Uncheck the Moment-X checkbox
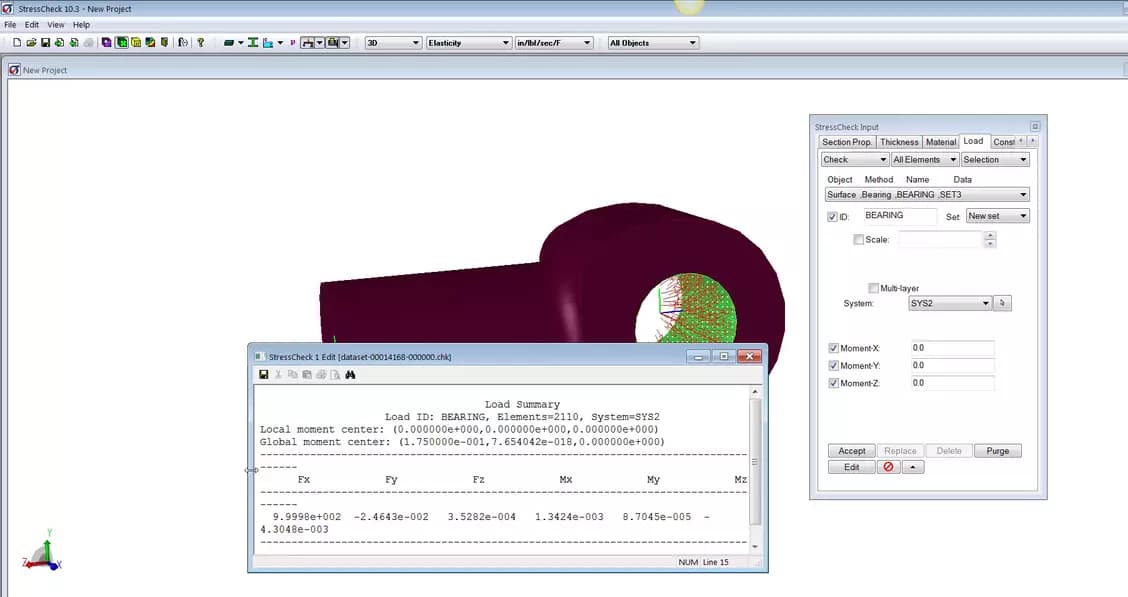Image resolution: width=1128 pixels, height=597 pixels. pos(833,347)
